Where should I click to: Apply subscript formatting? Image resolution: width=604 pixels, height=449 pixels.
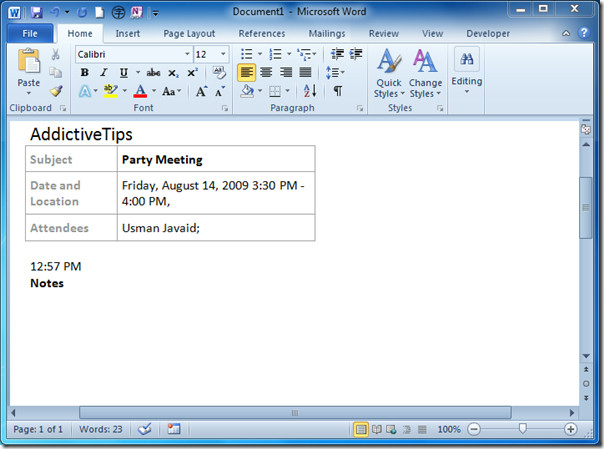coord(173,73)
